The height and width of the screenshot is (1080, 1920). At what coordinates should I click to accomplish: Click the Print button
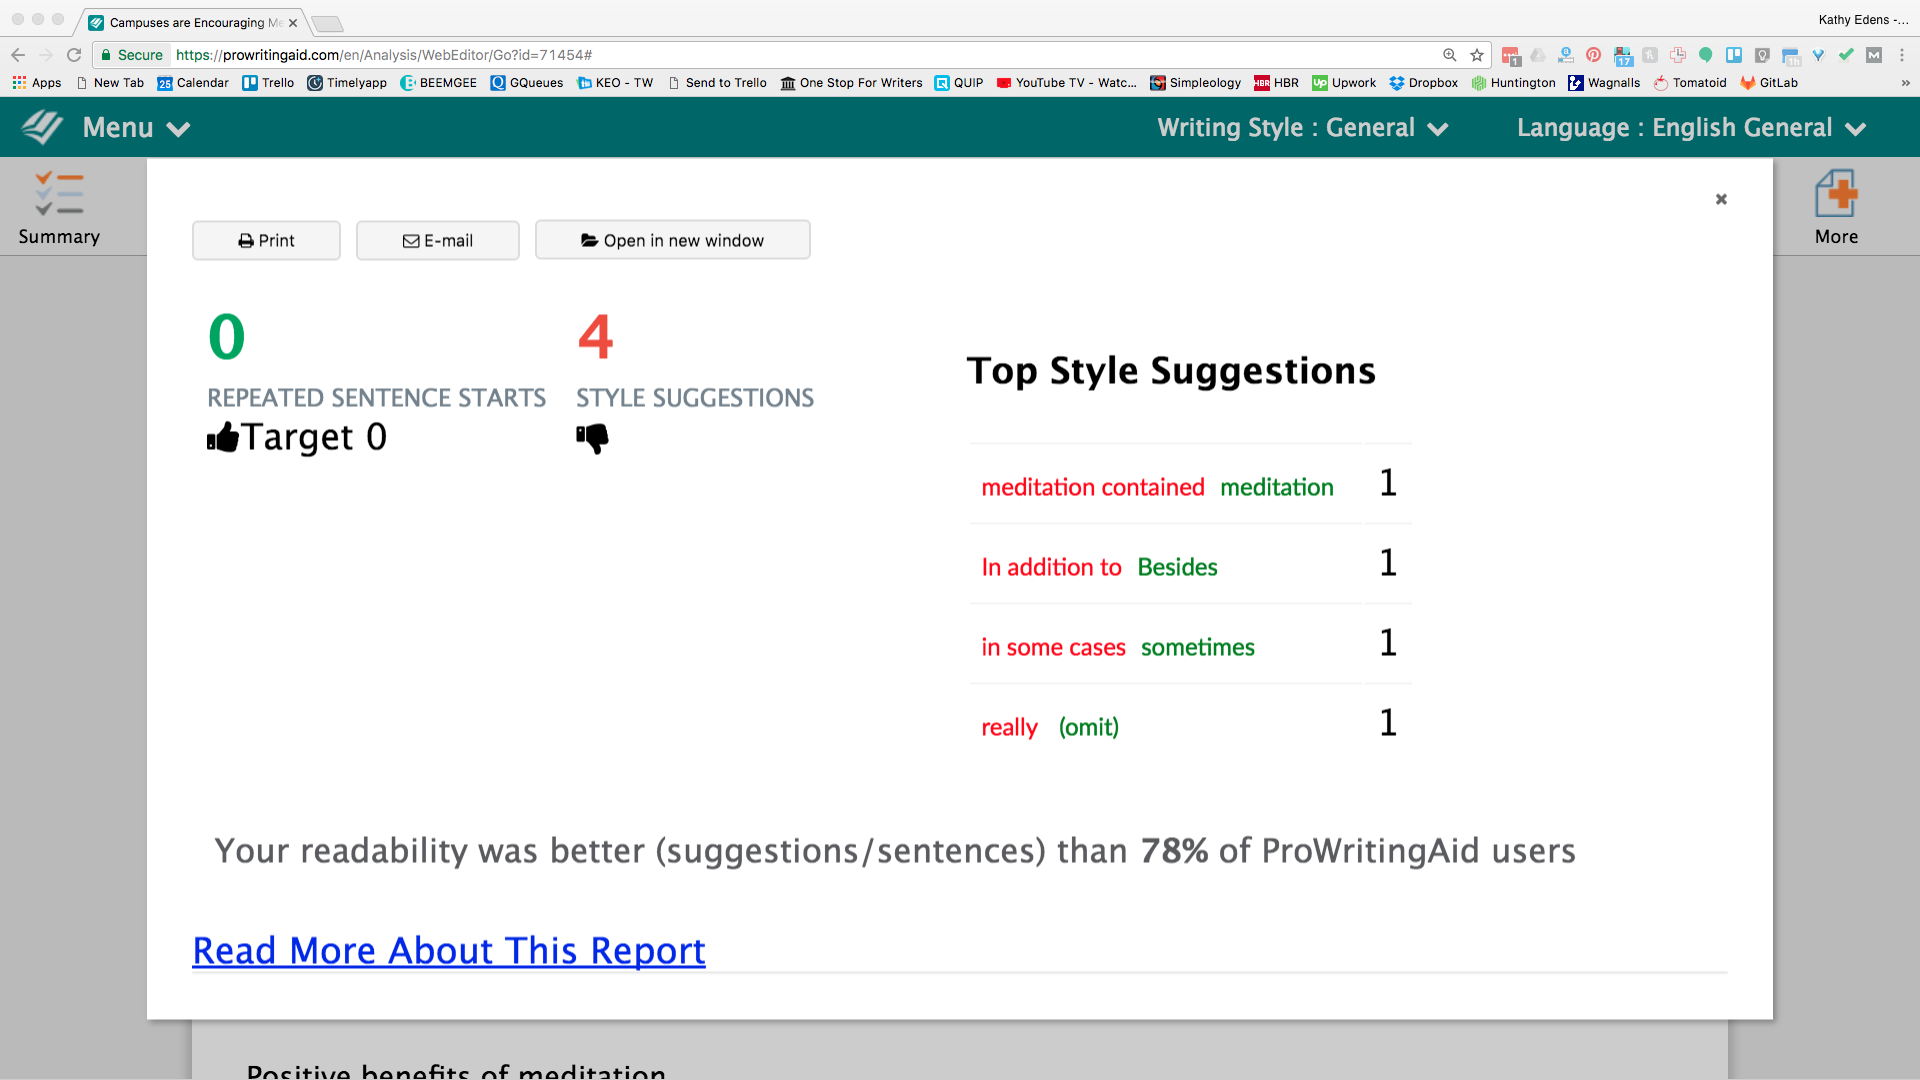tap(266, 241)
